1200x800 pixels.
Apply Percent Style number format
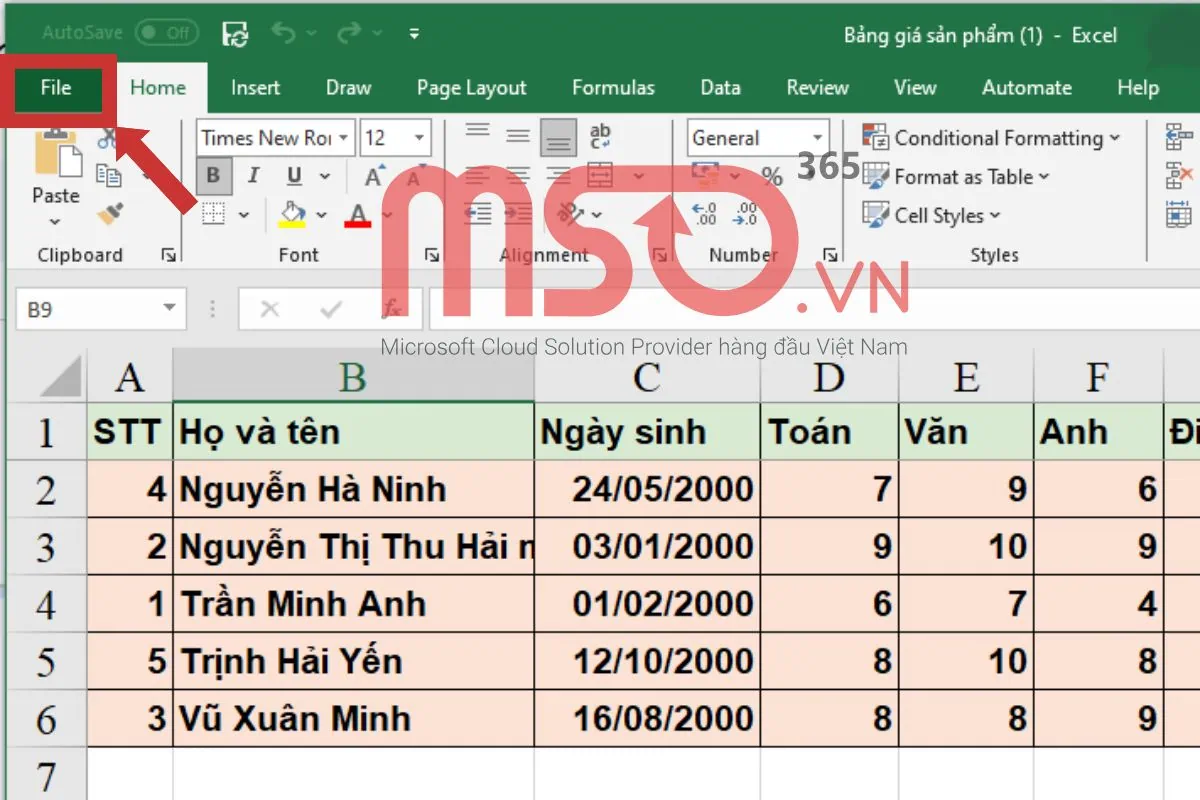pos(771,177)
